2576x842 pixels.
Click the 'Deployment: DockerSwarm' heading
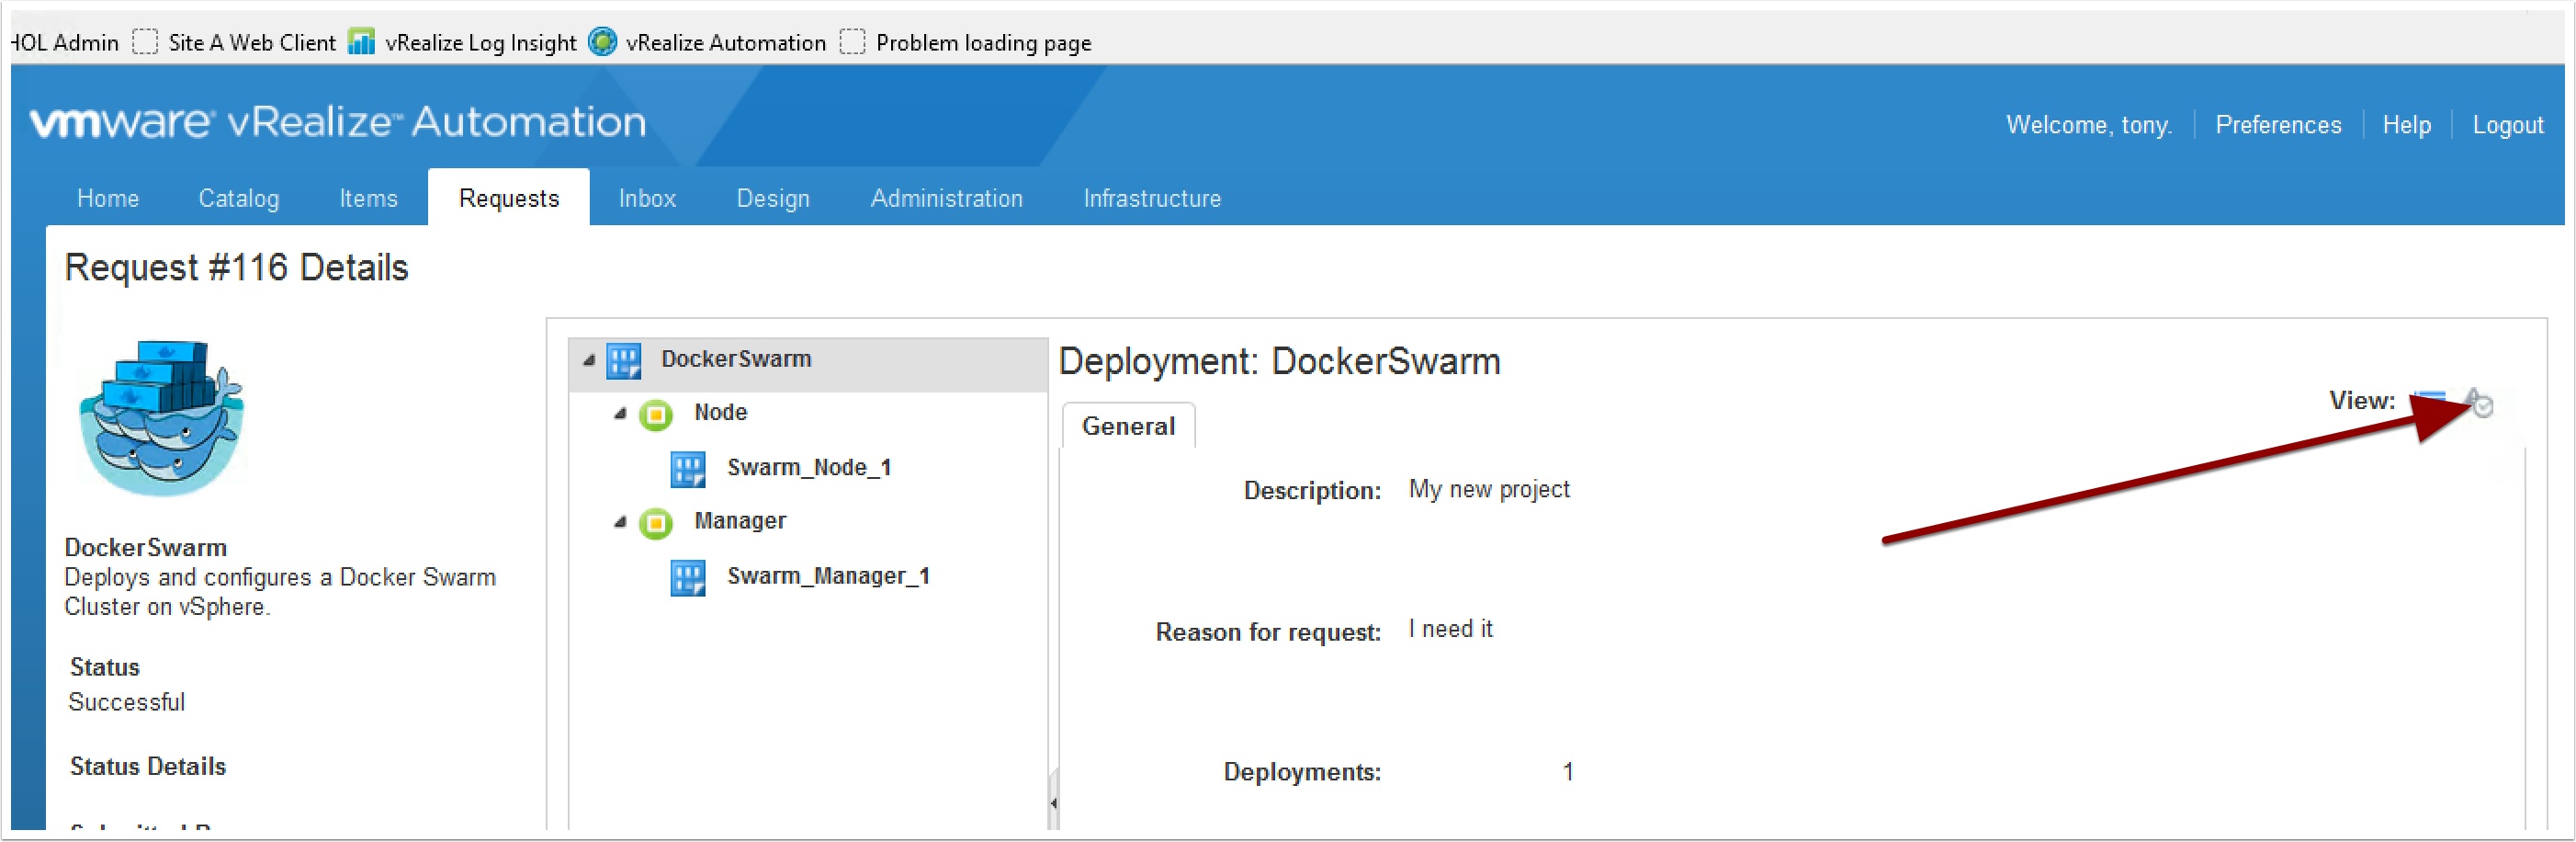coord(1279,361)
